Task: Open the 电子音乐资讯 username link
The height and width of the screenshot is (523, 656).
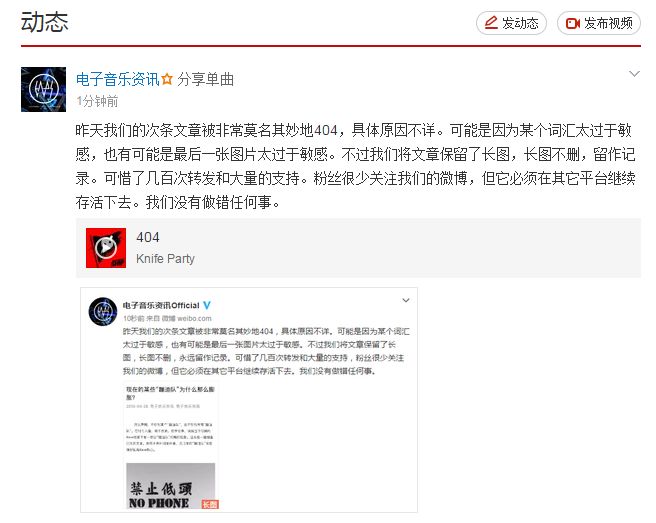Action: (x=118, y=79)
